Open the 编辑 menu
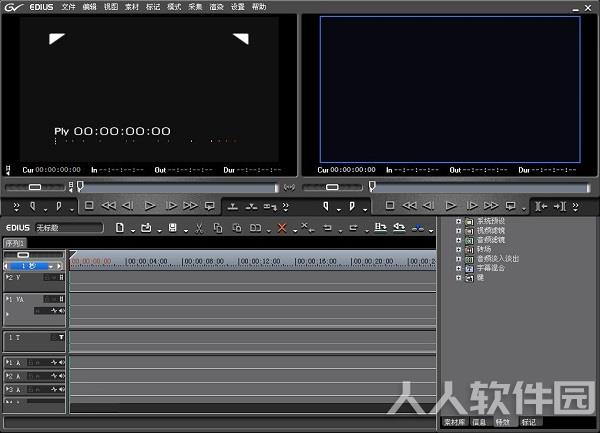 pyautogui.click(x=90, y=7)
